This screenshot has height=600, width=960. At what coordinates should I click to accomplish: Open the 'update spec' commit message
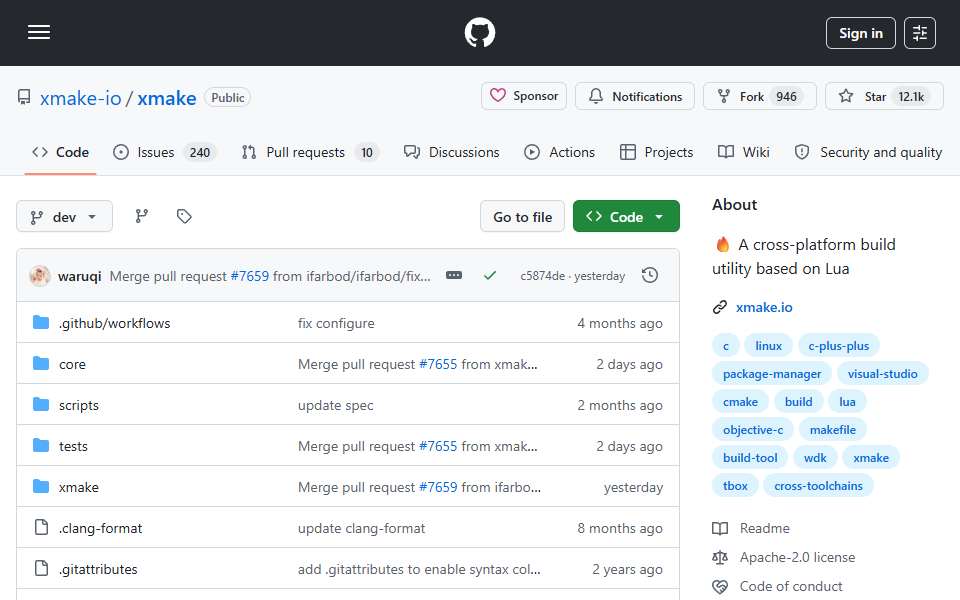pos(336,405)
